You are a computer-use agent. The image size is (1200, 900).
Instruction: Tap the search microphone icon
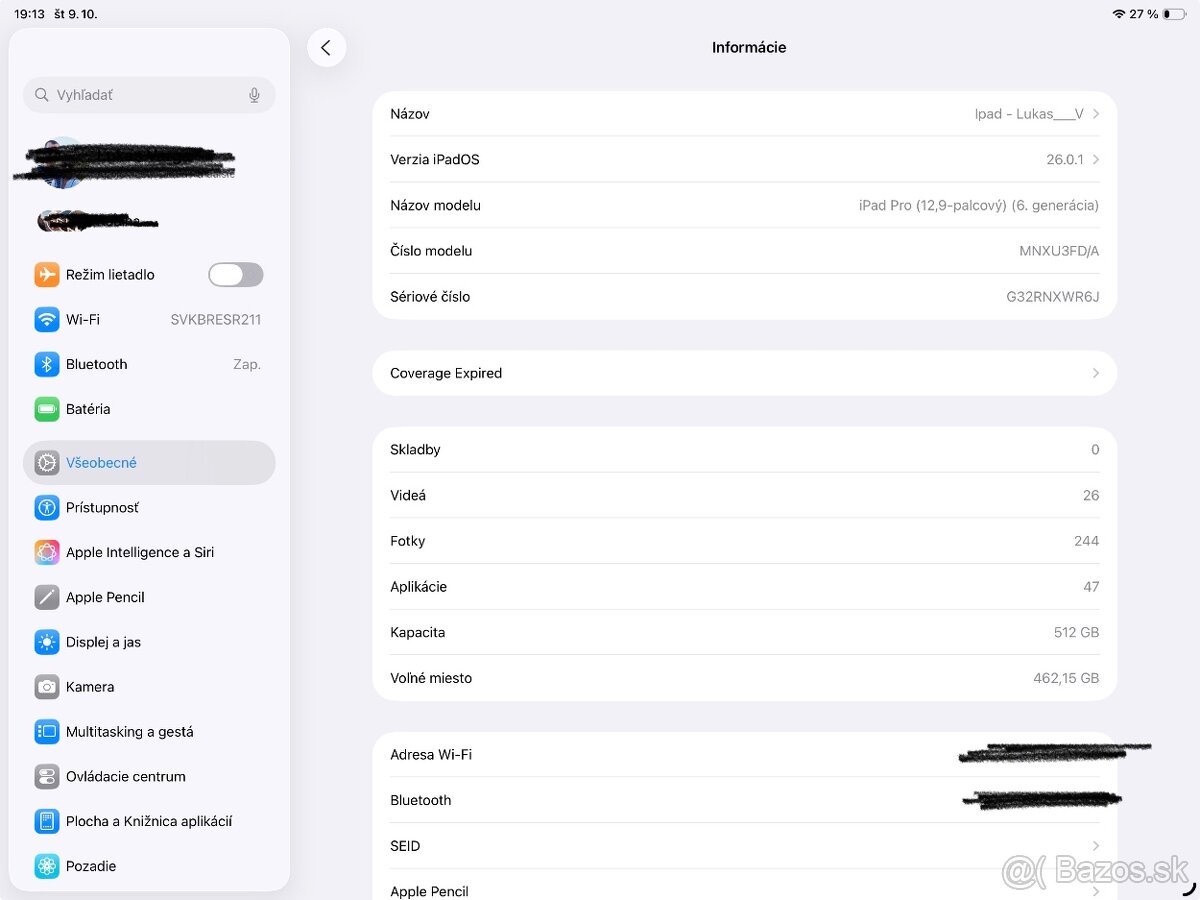[254, 94]
